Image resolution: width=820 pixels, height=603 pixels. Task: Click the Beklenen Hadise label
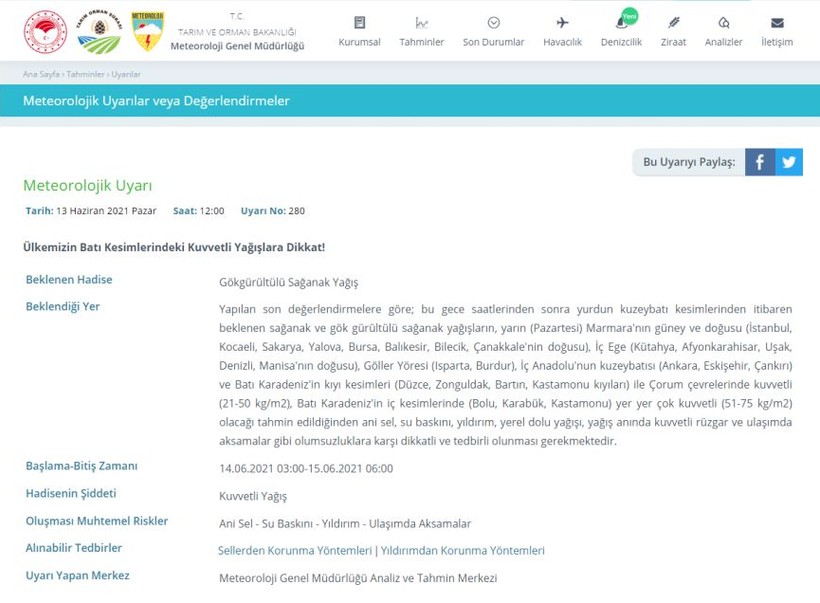point(69,280)
